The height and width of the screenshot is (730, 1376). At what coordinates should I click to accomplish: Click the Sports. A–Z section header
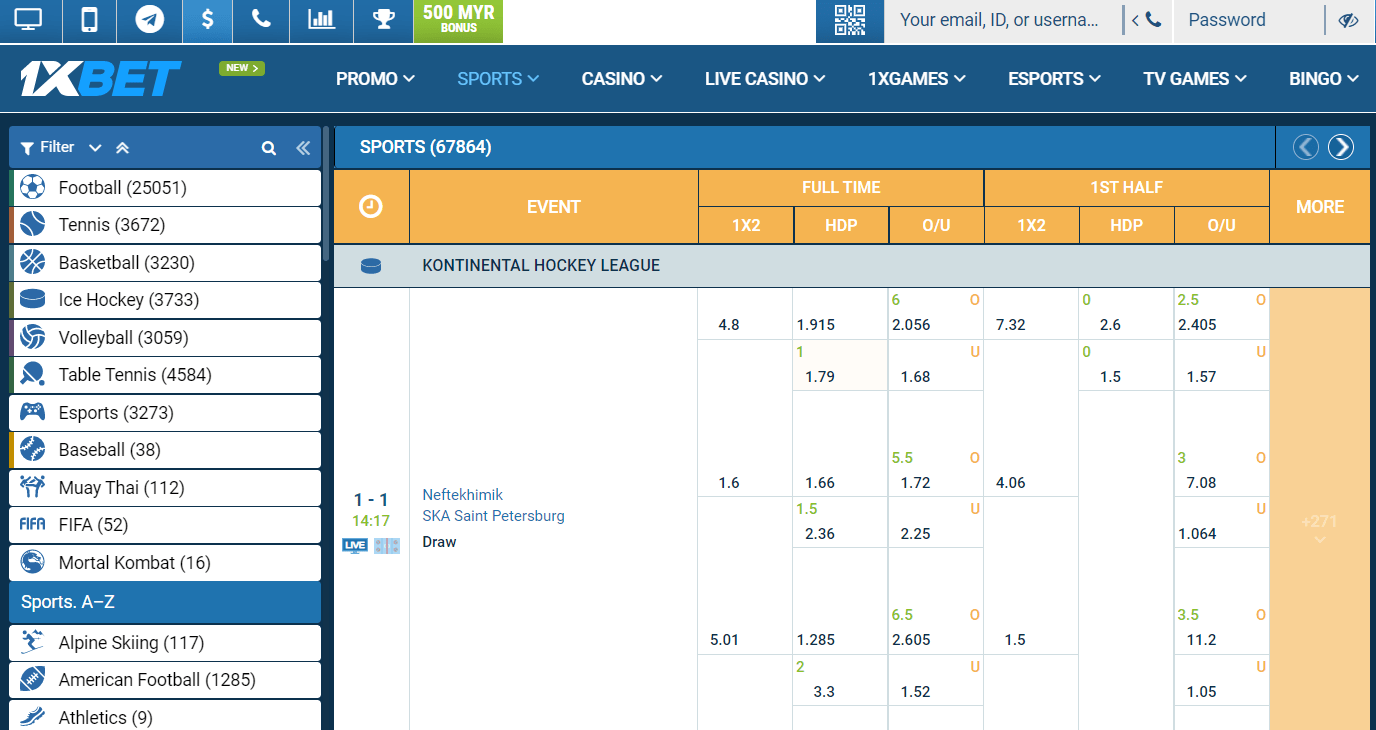pyautogui.click(x=165, y=603)
